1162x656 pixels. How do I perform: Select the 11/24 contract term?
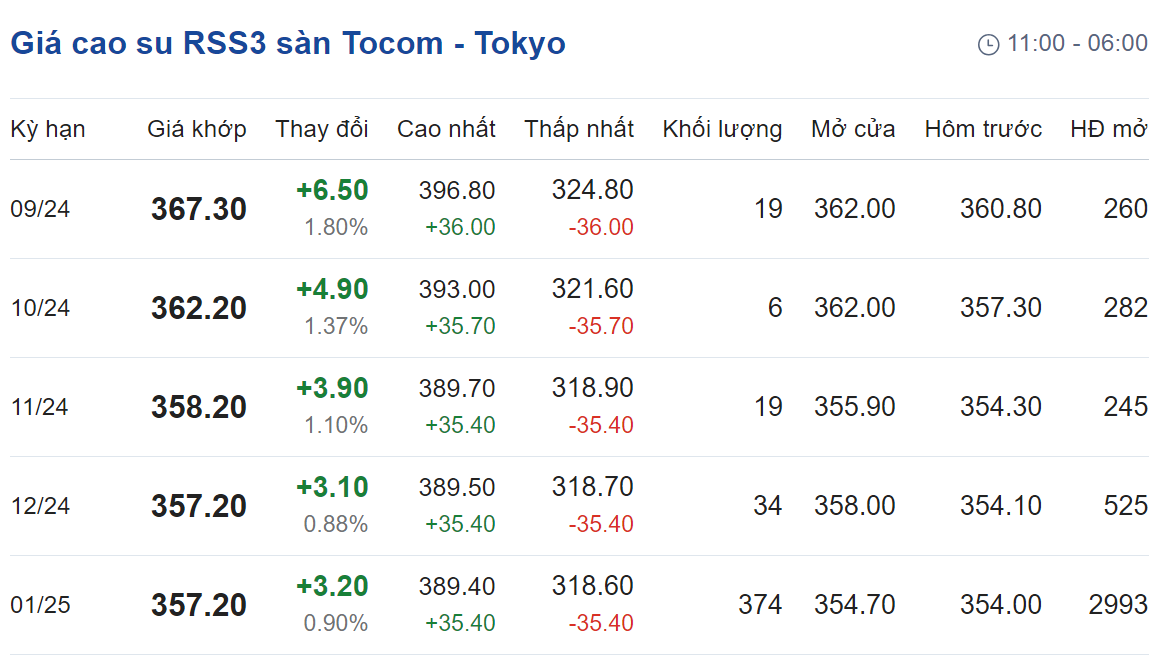[x=39, y=407]
